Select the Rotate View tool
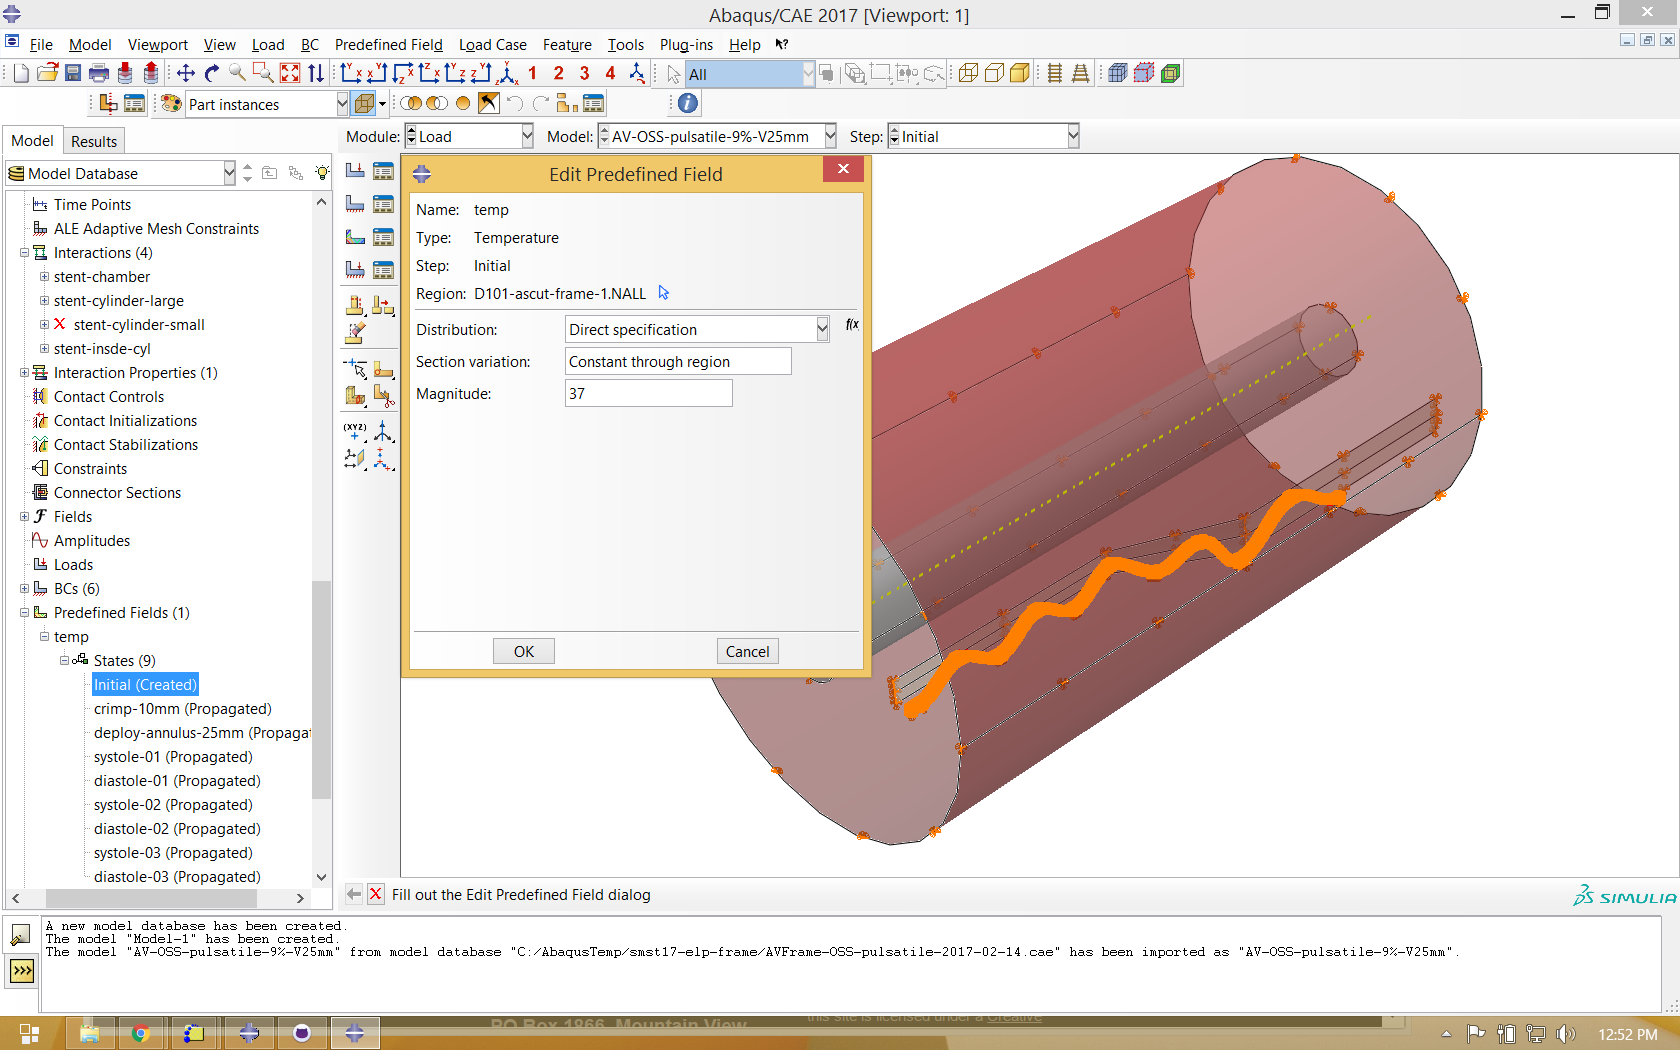The height and width of the screenshot is (1050, 1680). click(211, 73)
